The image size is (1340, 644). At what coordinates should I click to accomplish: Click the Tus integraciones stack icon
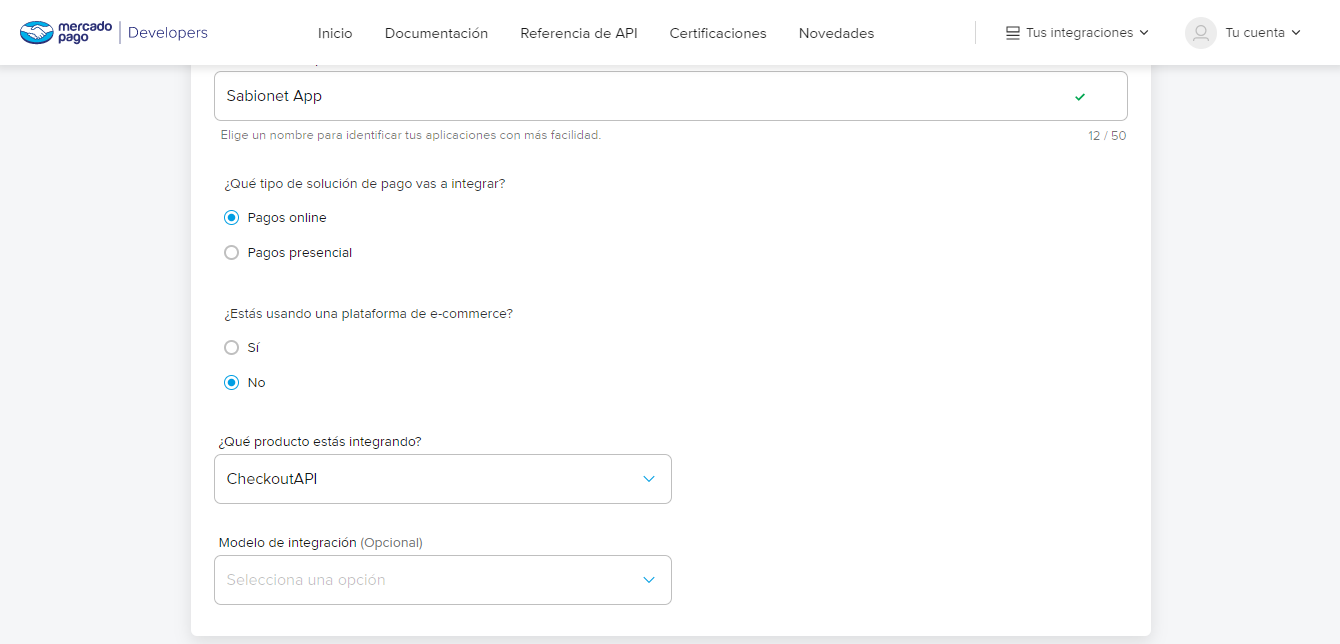pyautogui.click(x=1012, y=33)
